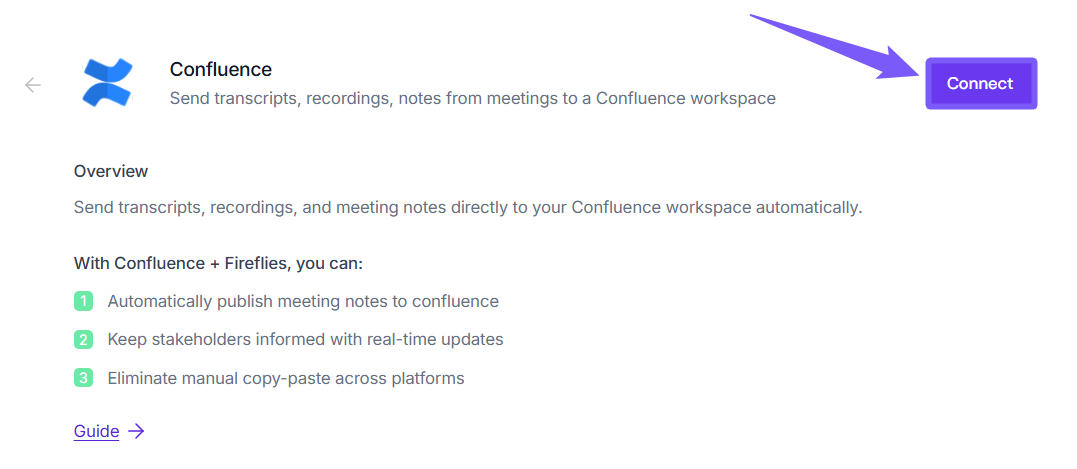Click the green number 2 badge
Screen dimensions: 1077x469
pos(83,340)
